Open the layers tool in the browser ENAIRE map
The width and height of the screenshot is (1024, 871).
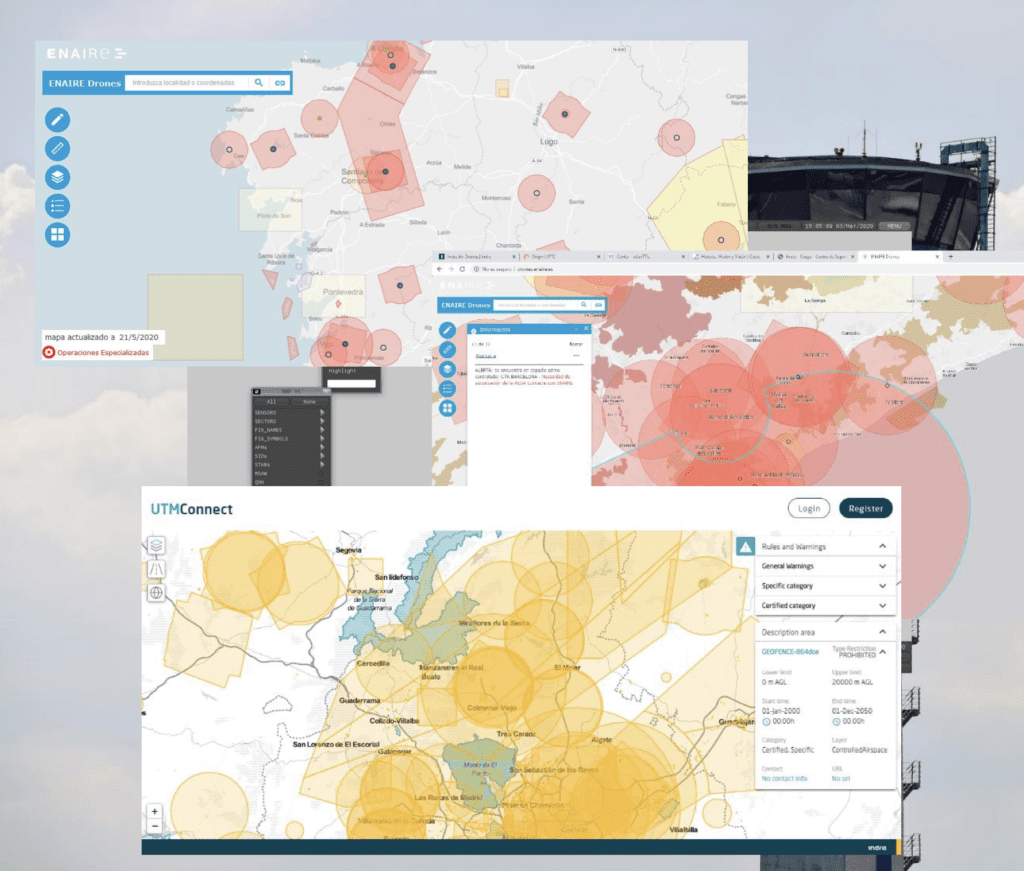coord(447,369)
